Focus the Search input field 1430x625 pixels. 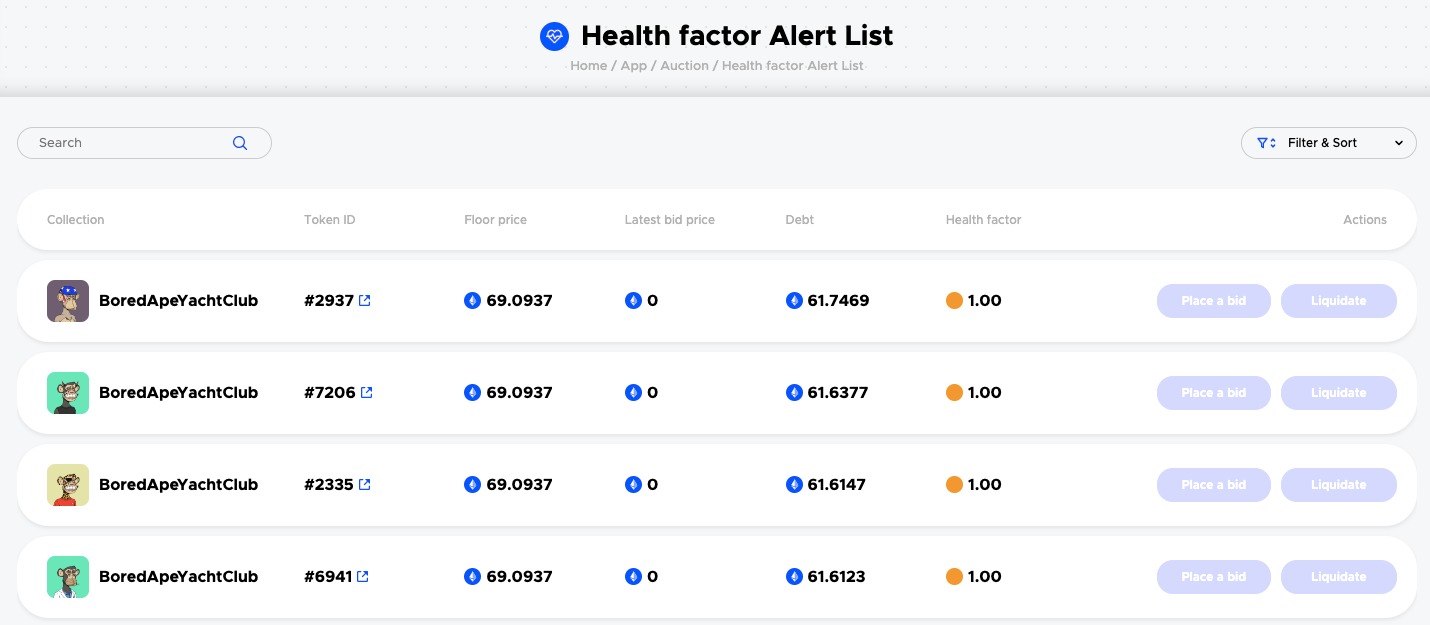pos(144,143)
